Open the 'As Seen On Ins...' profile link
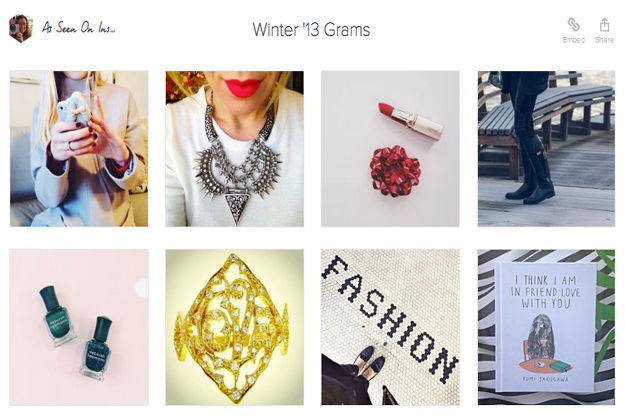The image size is (625, 418). tap(79, 27)
